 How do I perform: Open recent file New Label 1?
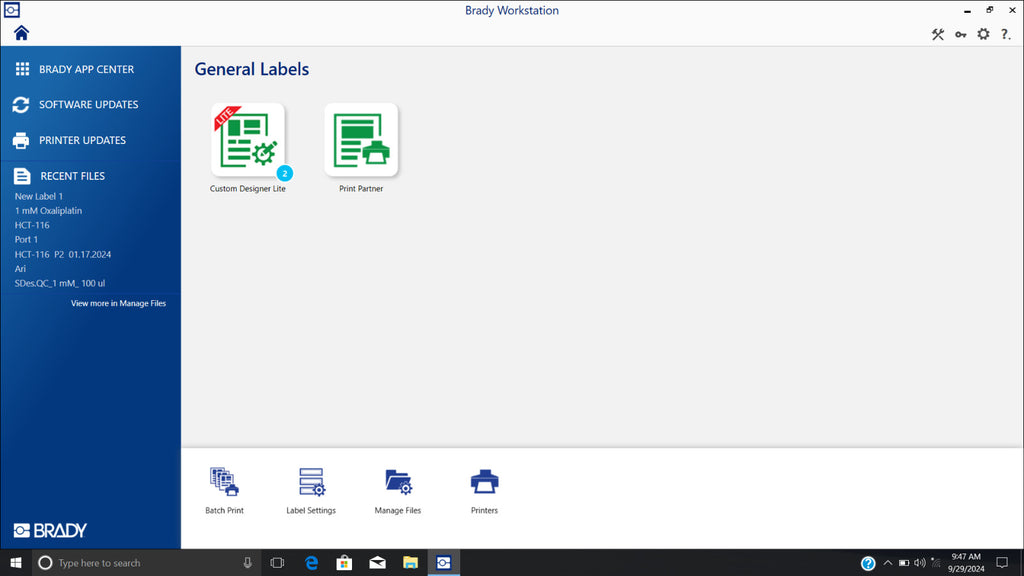point(39,196)
